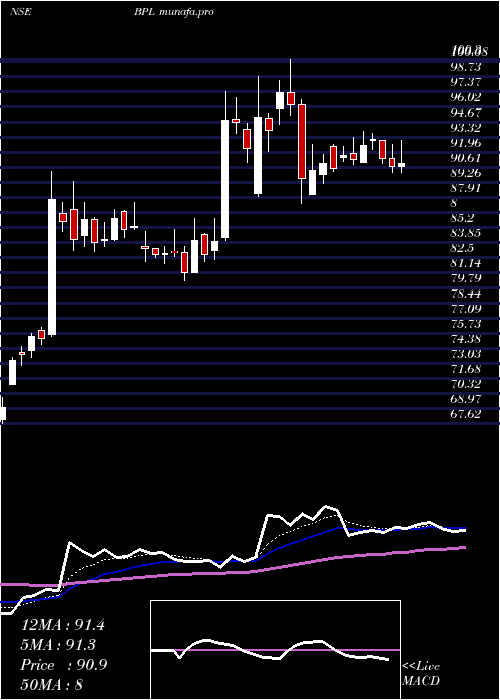The width and height of the screenshot is (500, 700).
Task: Click the Live MACD label
Action: pos(421,674)
